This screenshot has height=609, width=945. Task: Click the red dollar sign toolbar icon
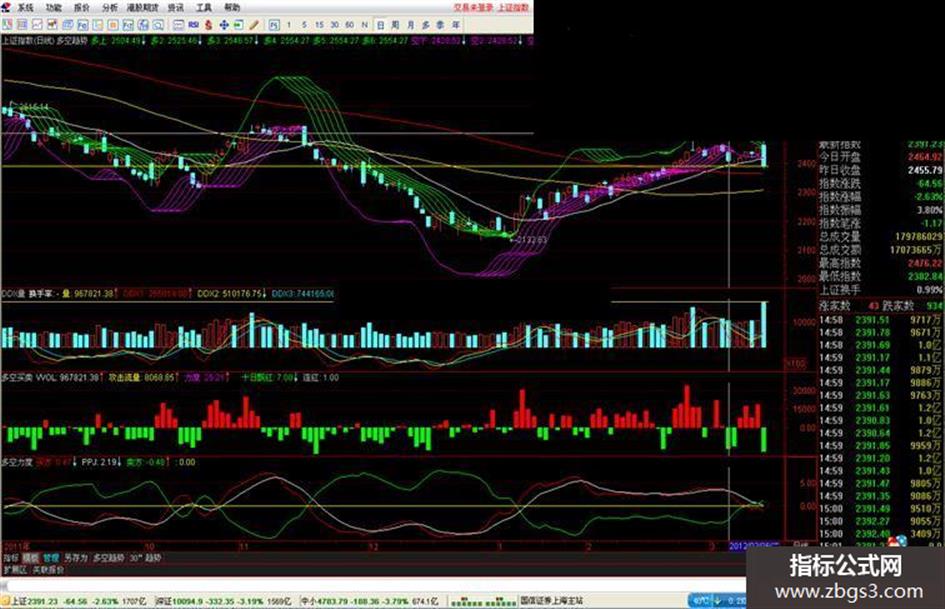click(209, 25)
